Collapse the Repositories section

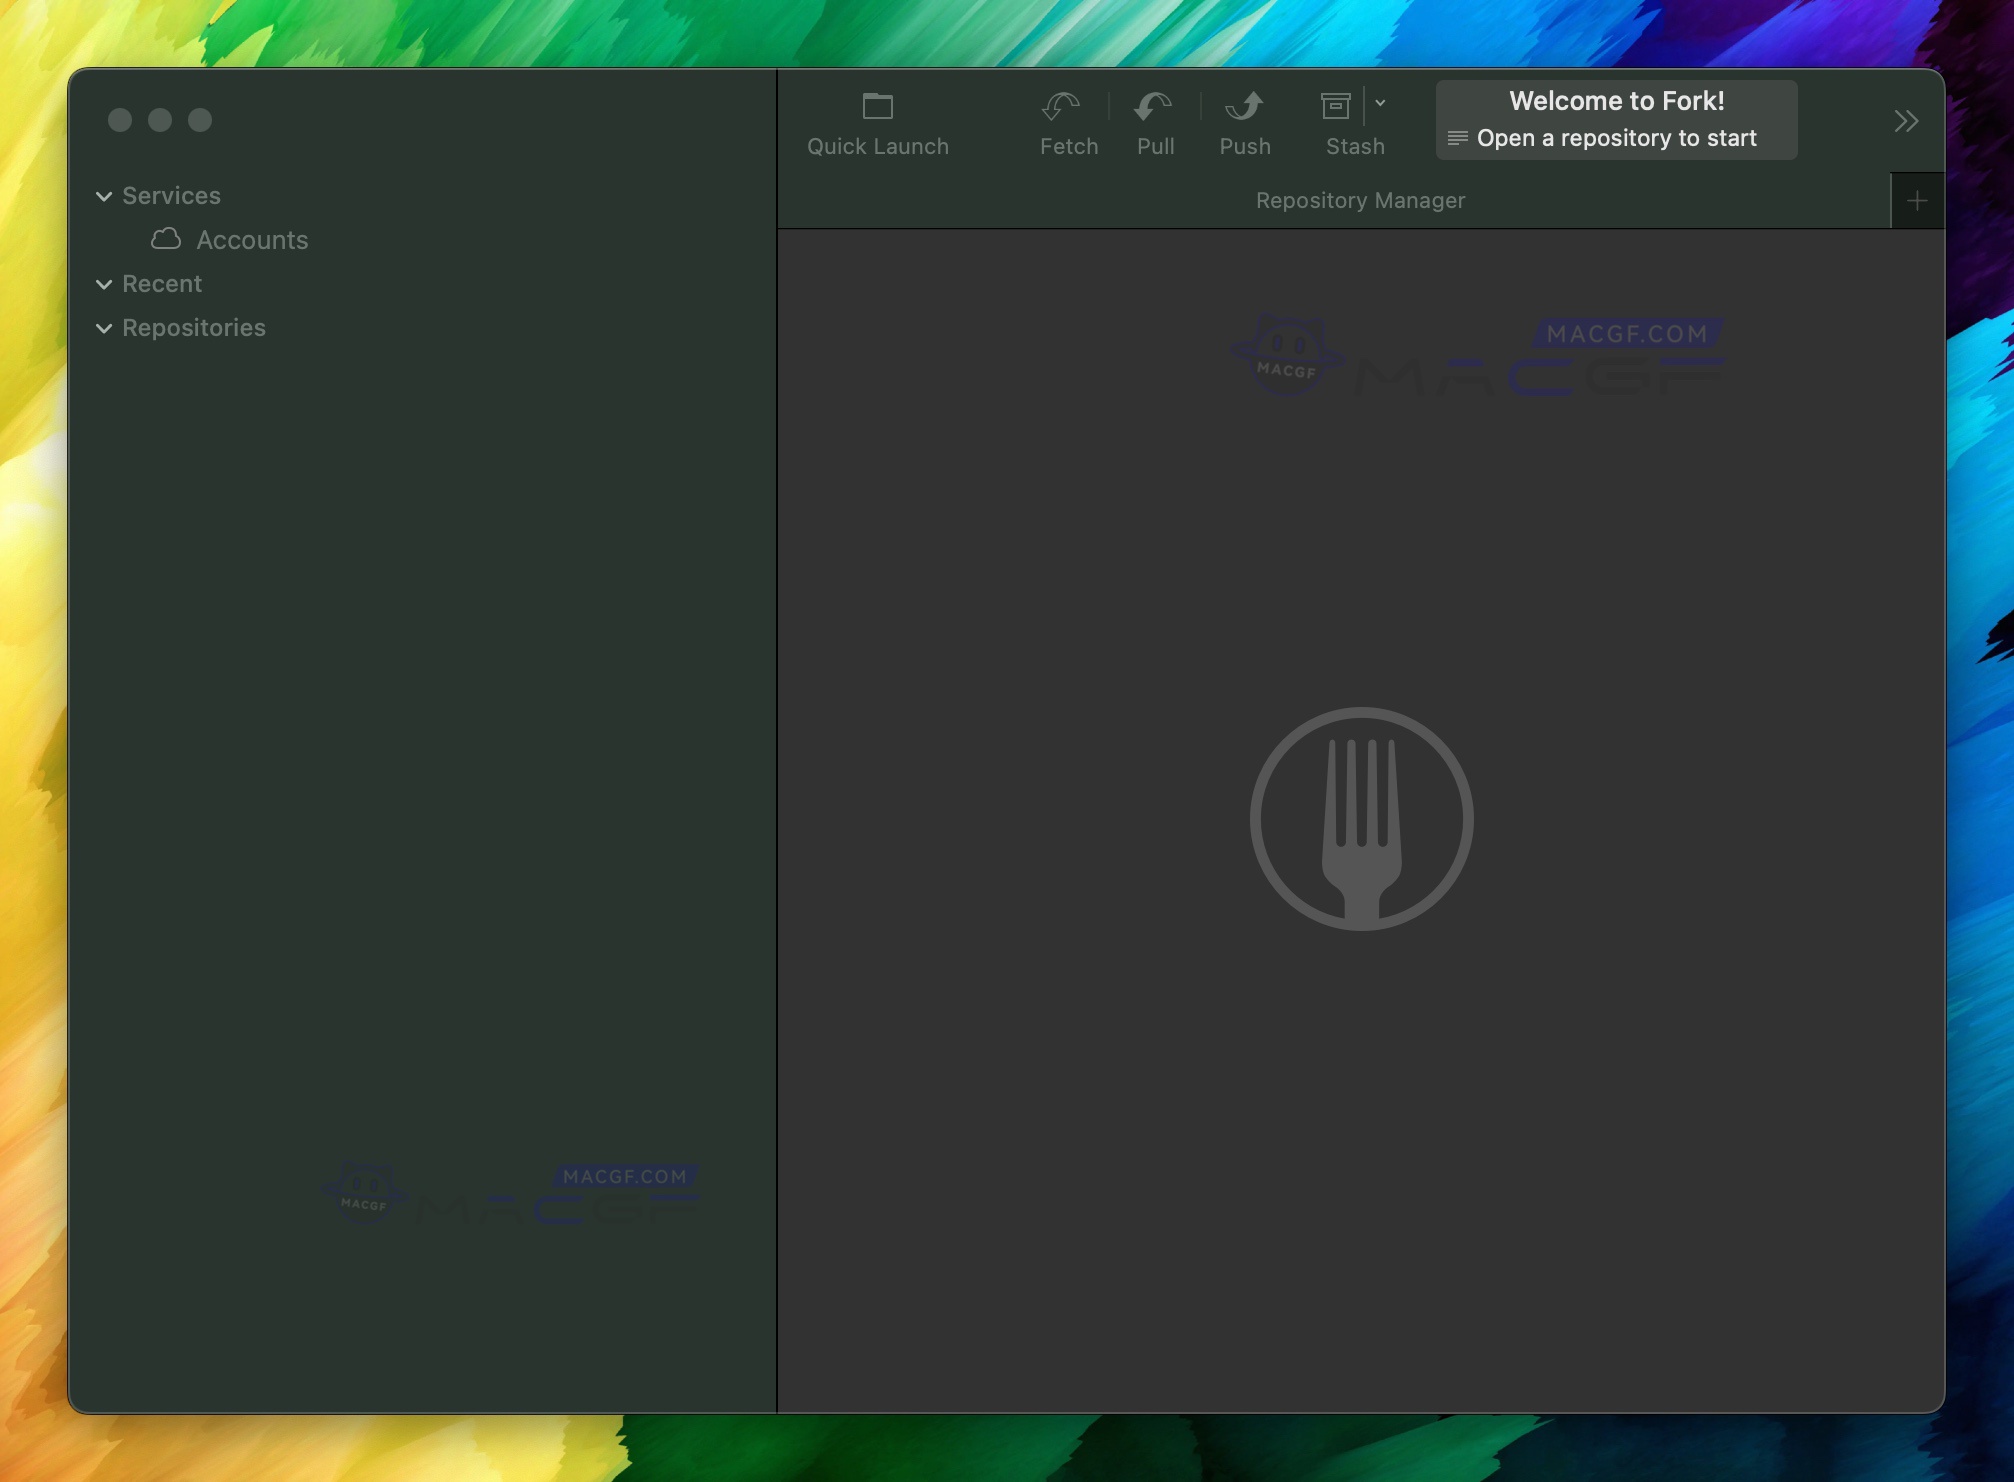pyautogui.click(x=104, y=328)
